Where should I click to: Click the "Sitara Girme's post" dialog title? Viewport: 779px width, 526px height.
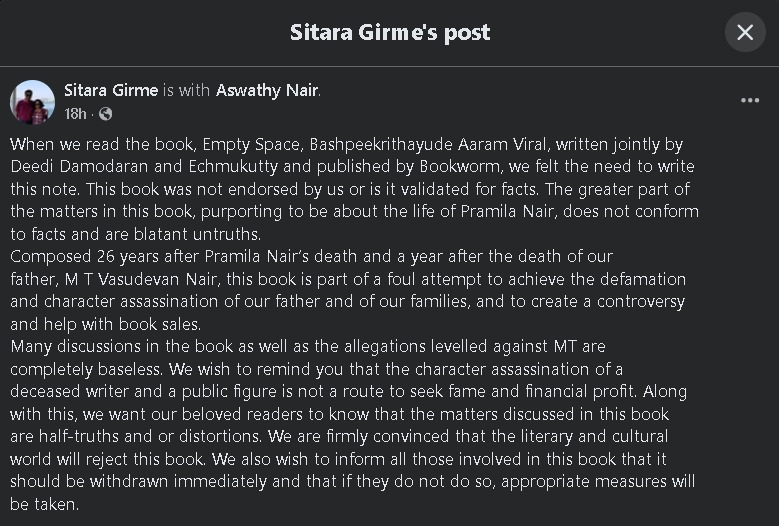point(390,32)
